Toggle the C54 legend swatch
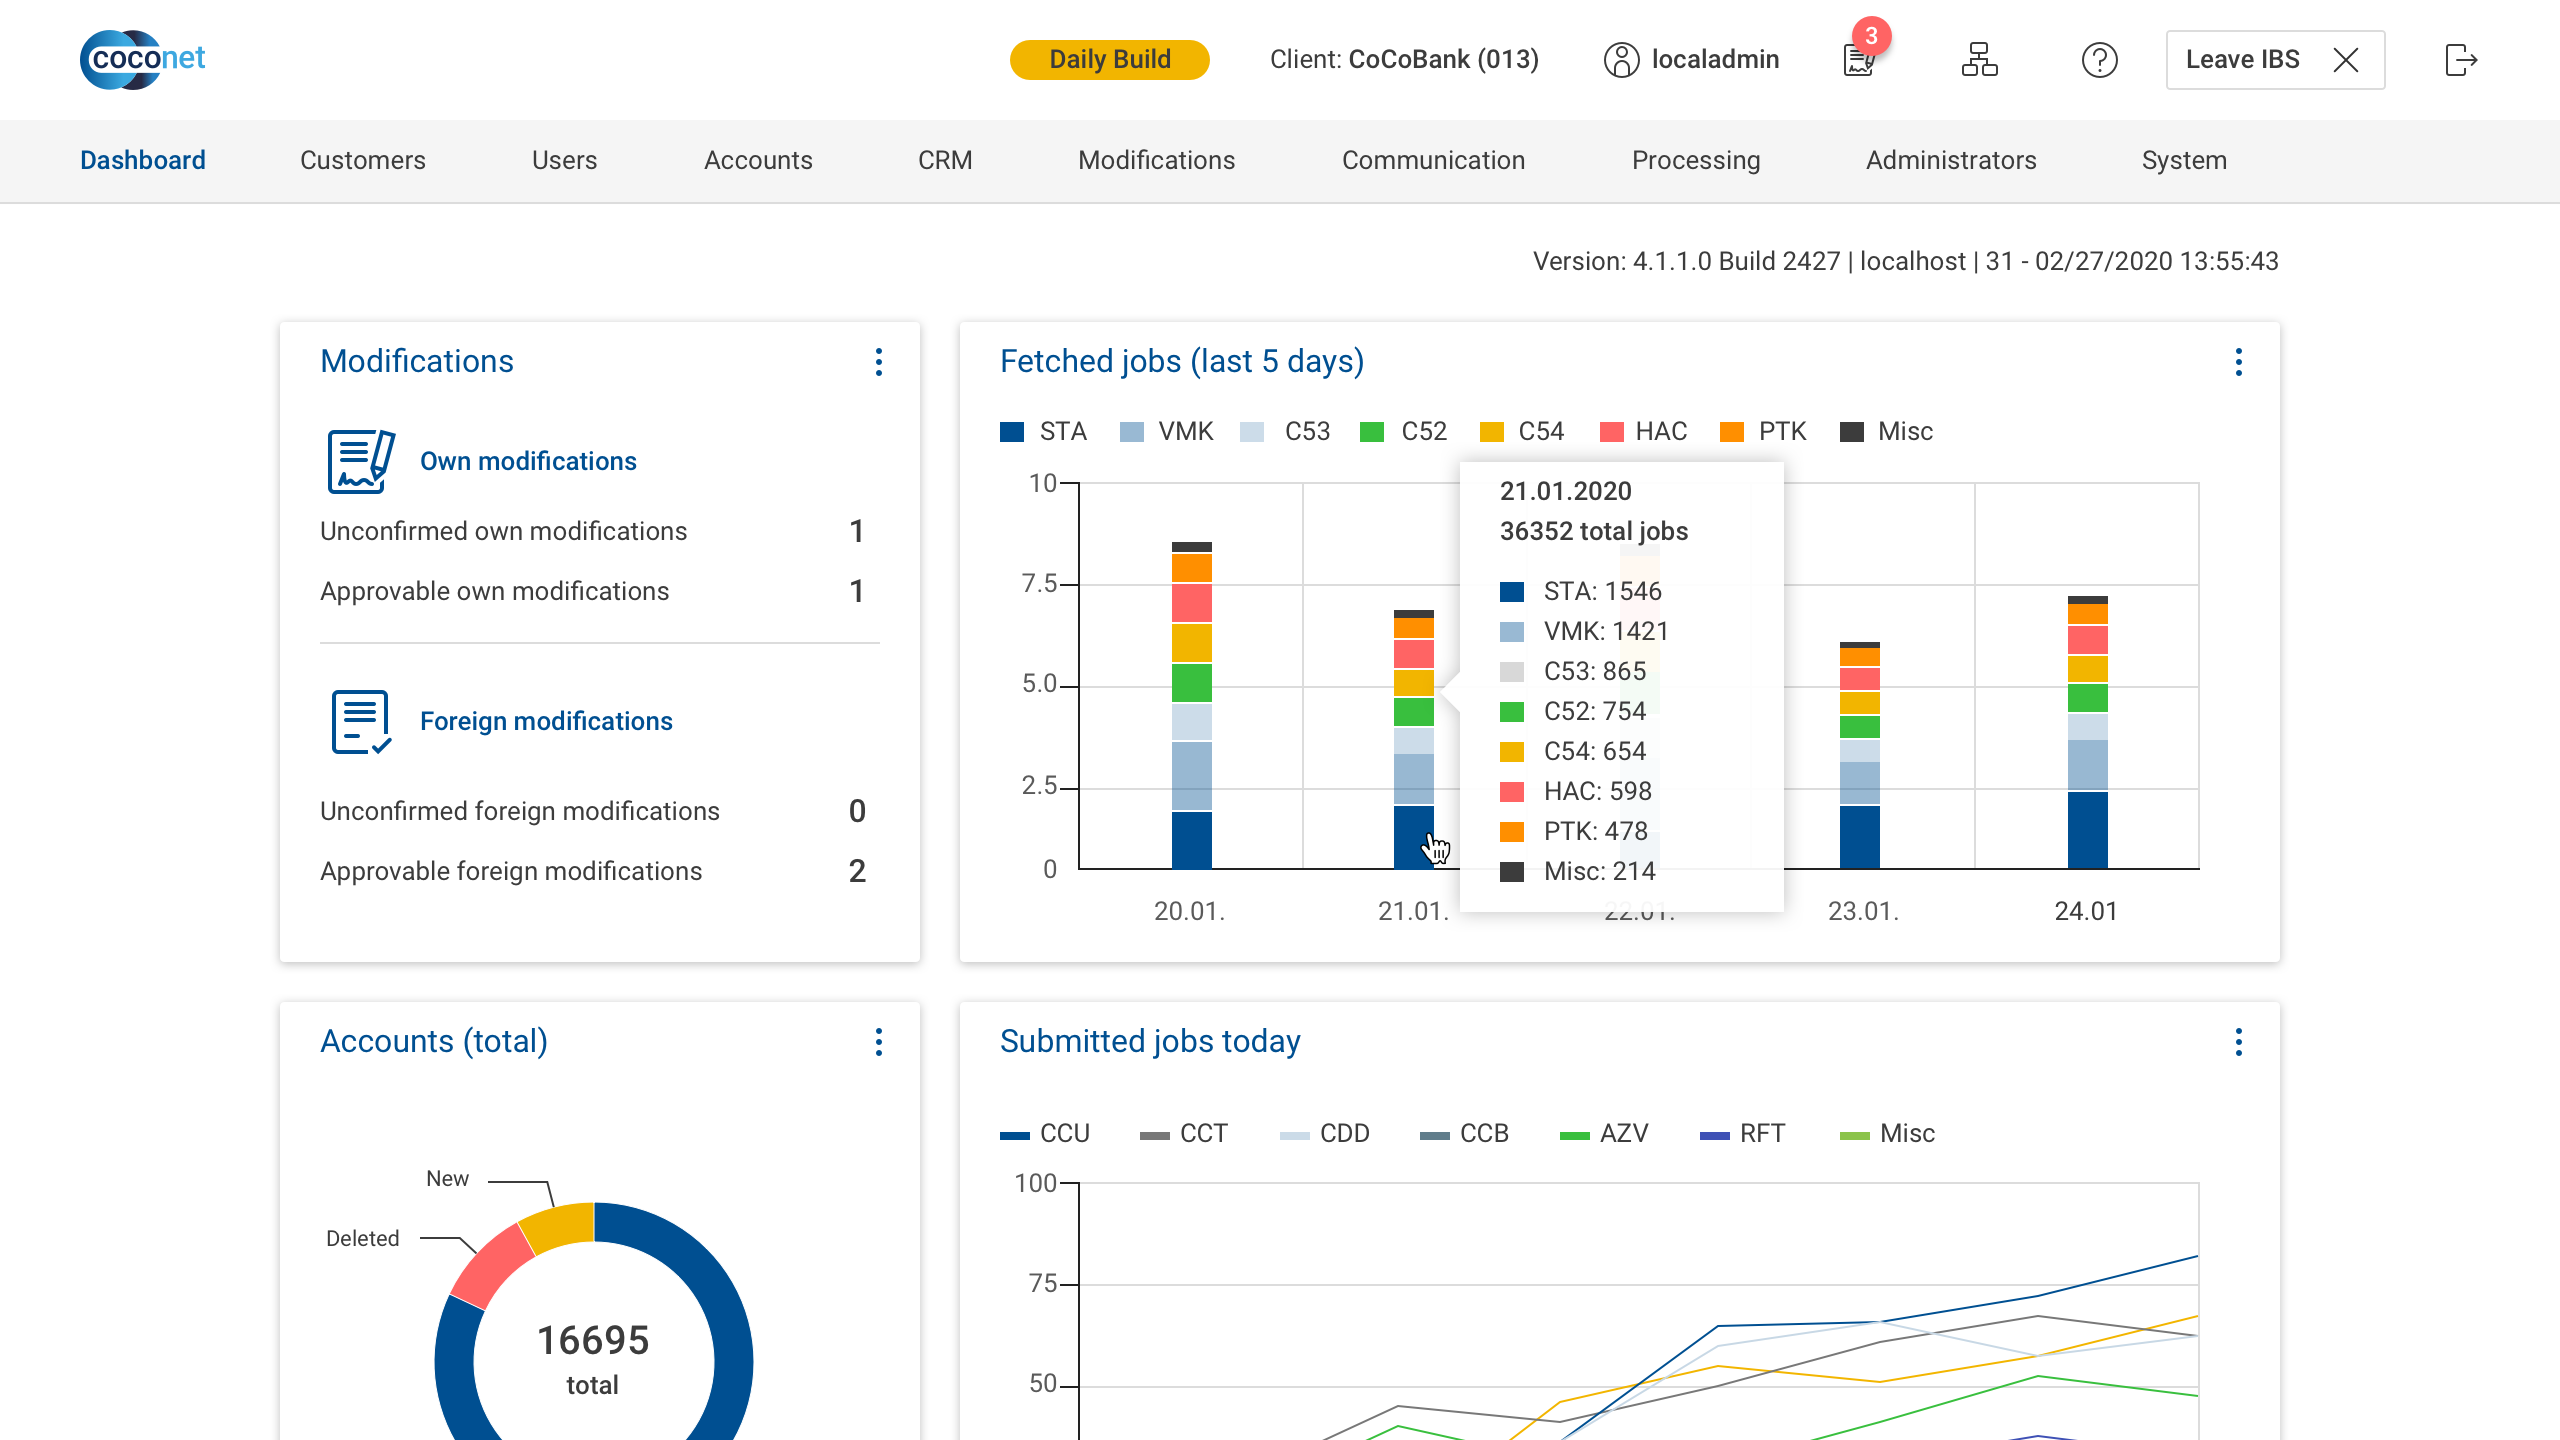The width and height of the screenshot is (2560, 1440). (1492, 432)
